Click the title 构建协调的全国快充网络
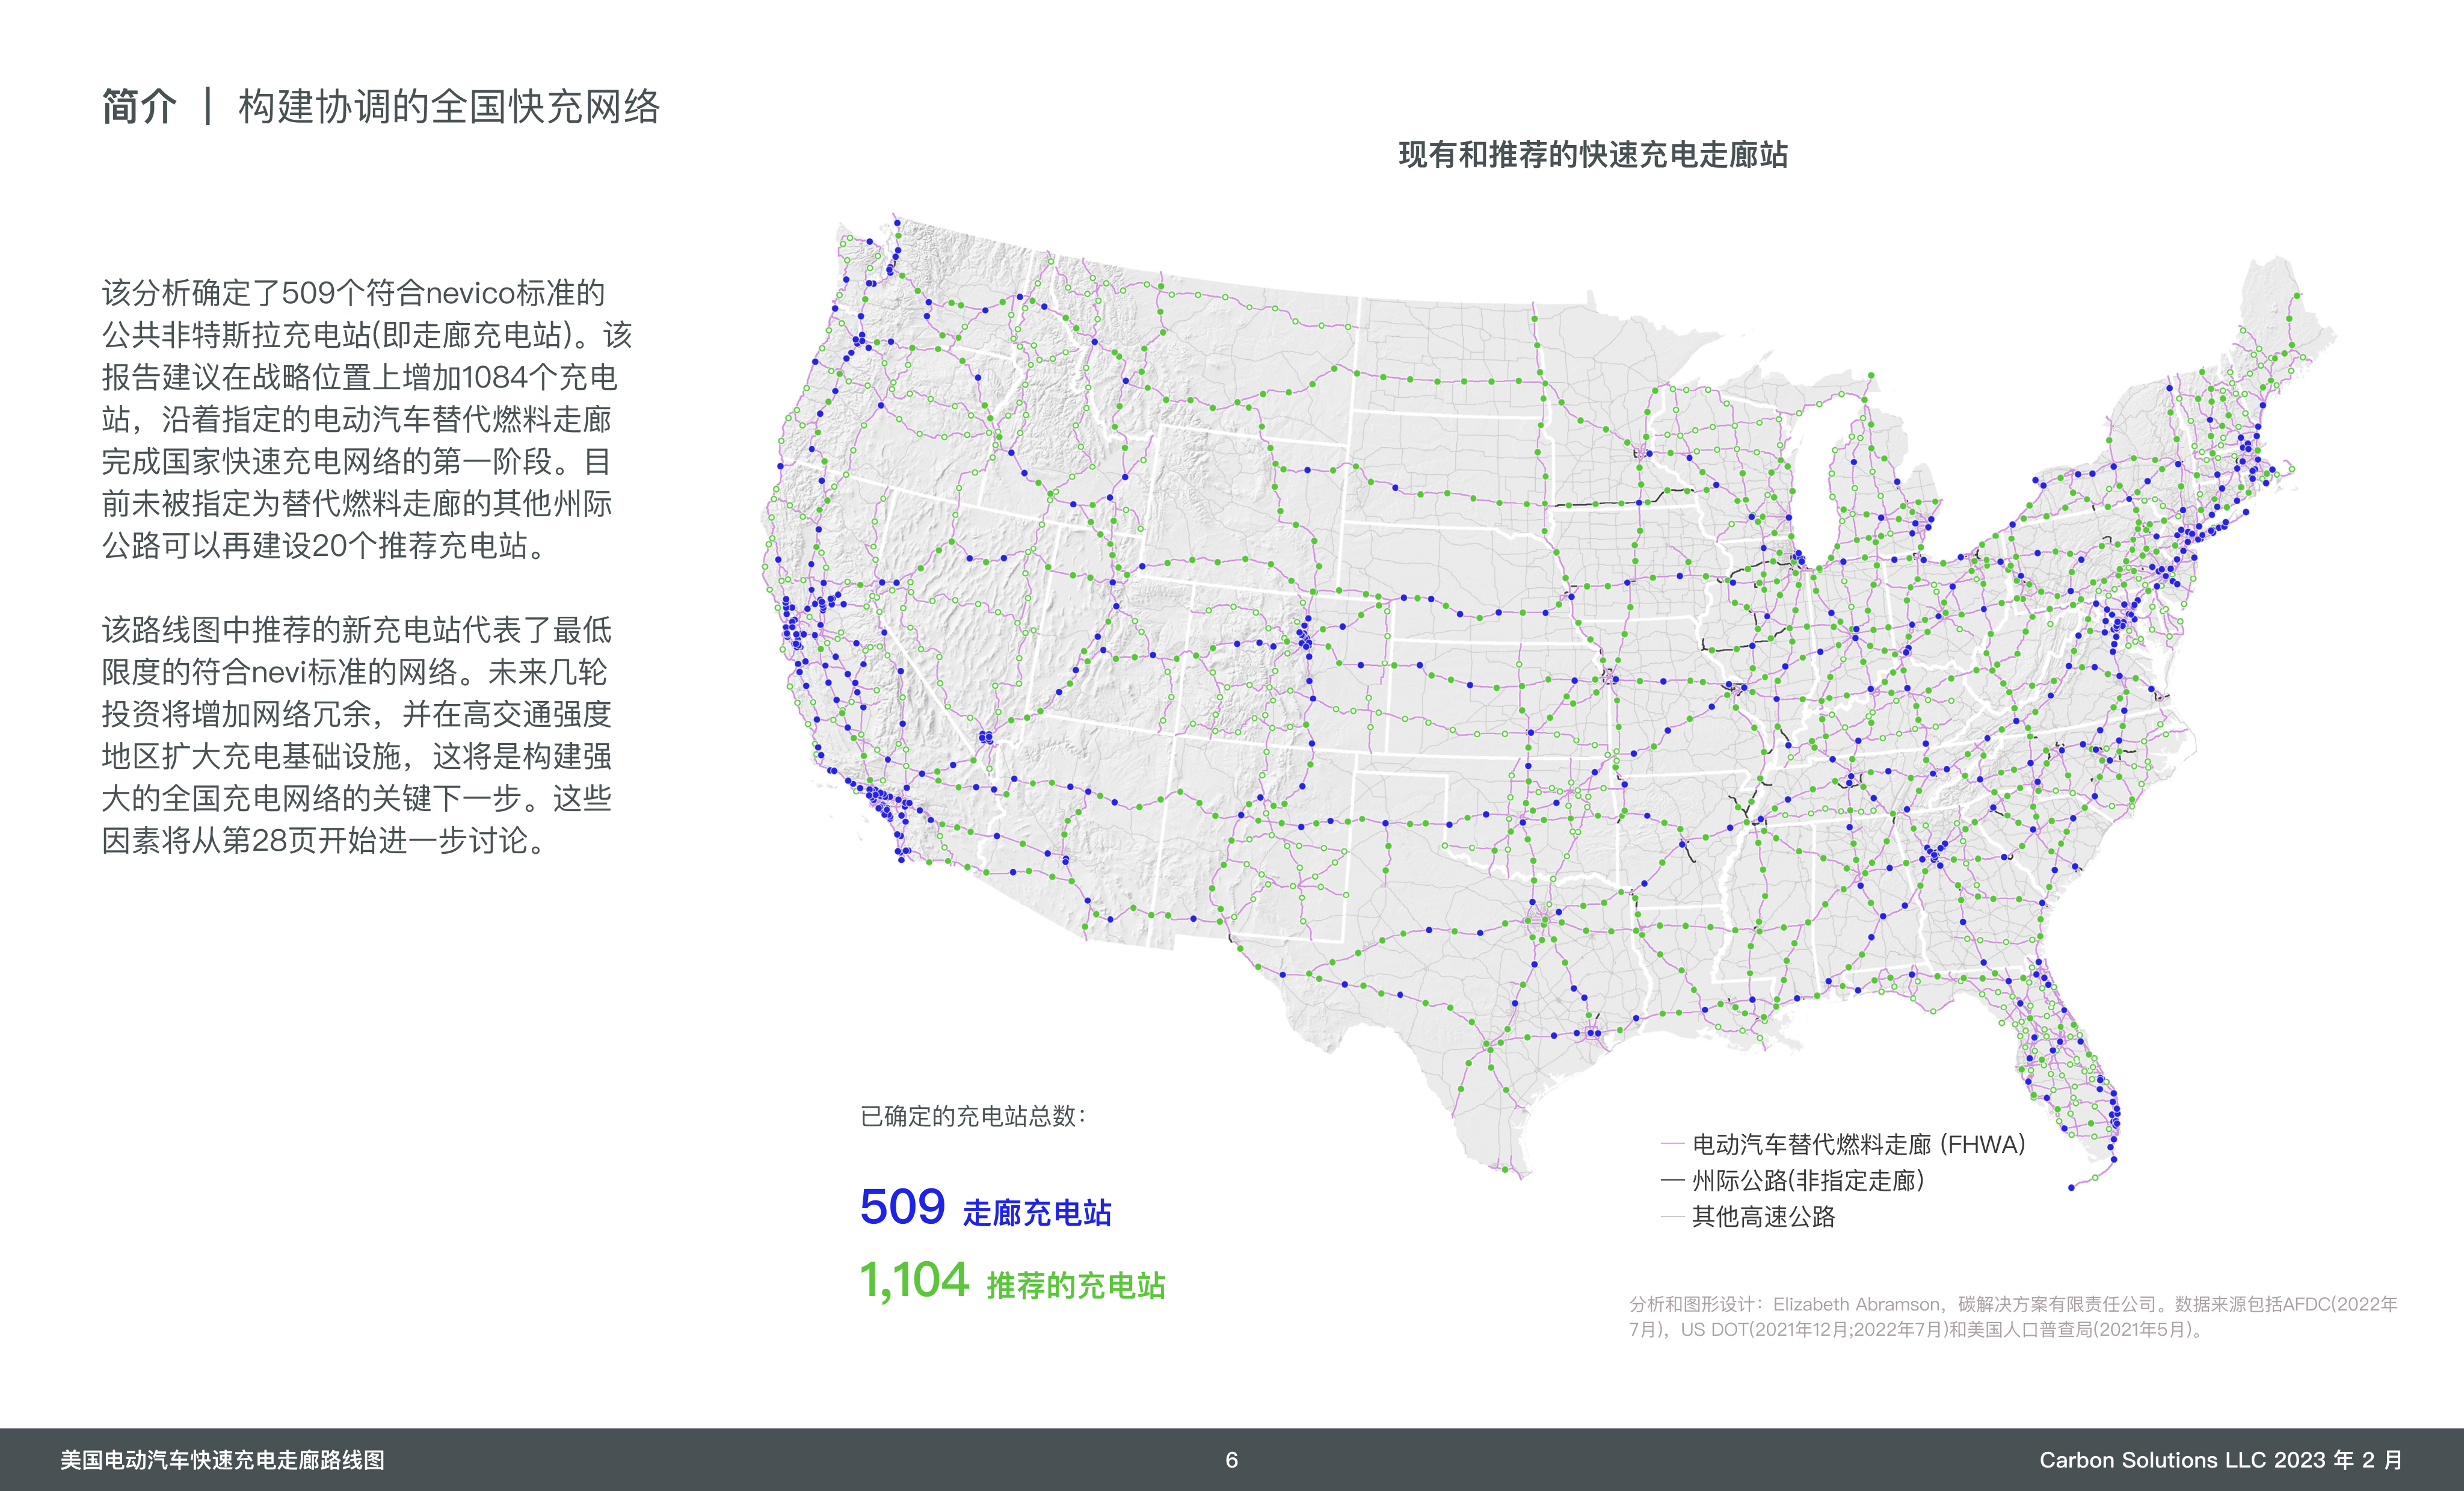The height and width of the screenshot is (1491, 2464). 449,107
